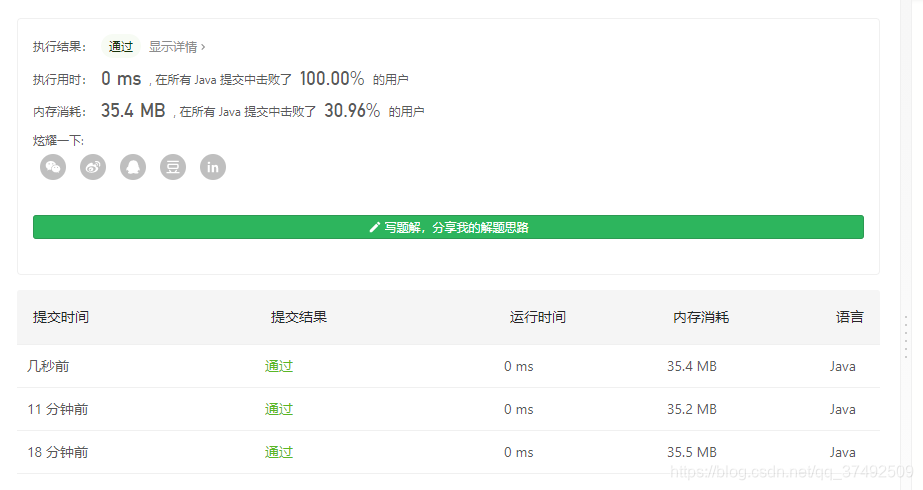
Task: Click the 执行用时 label
Action: tap(59, 80)
